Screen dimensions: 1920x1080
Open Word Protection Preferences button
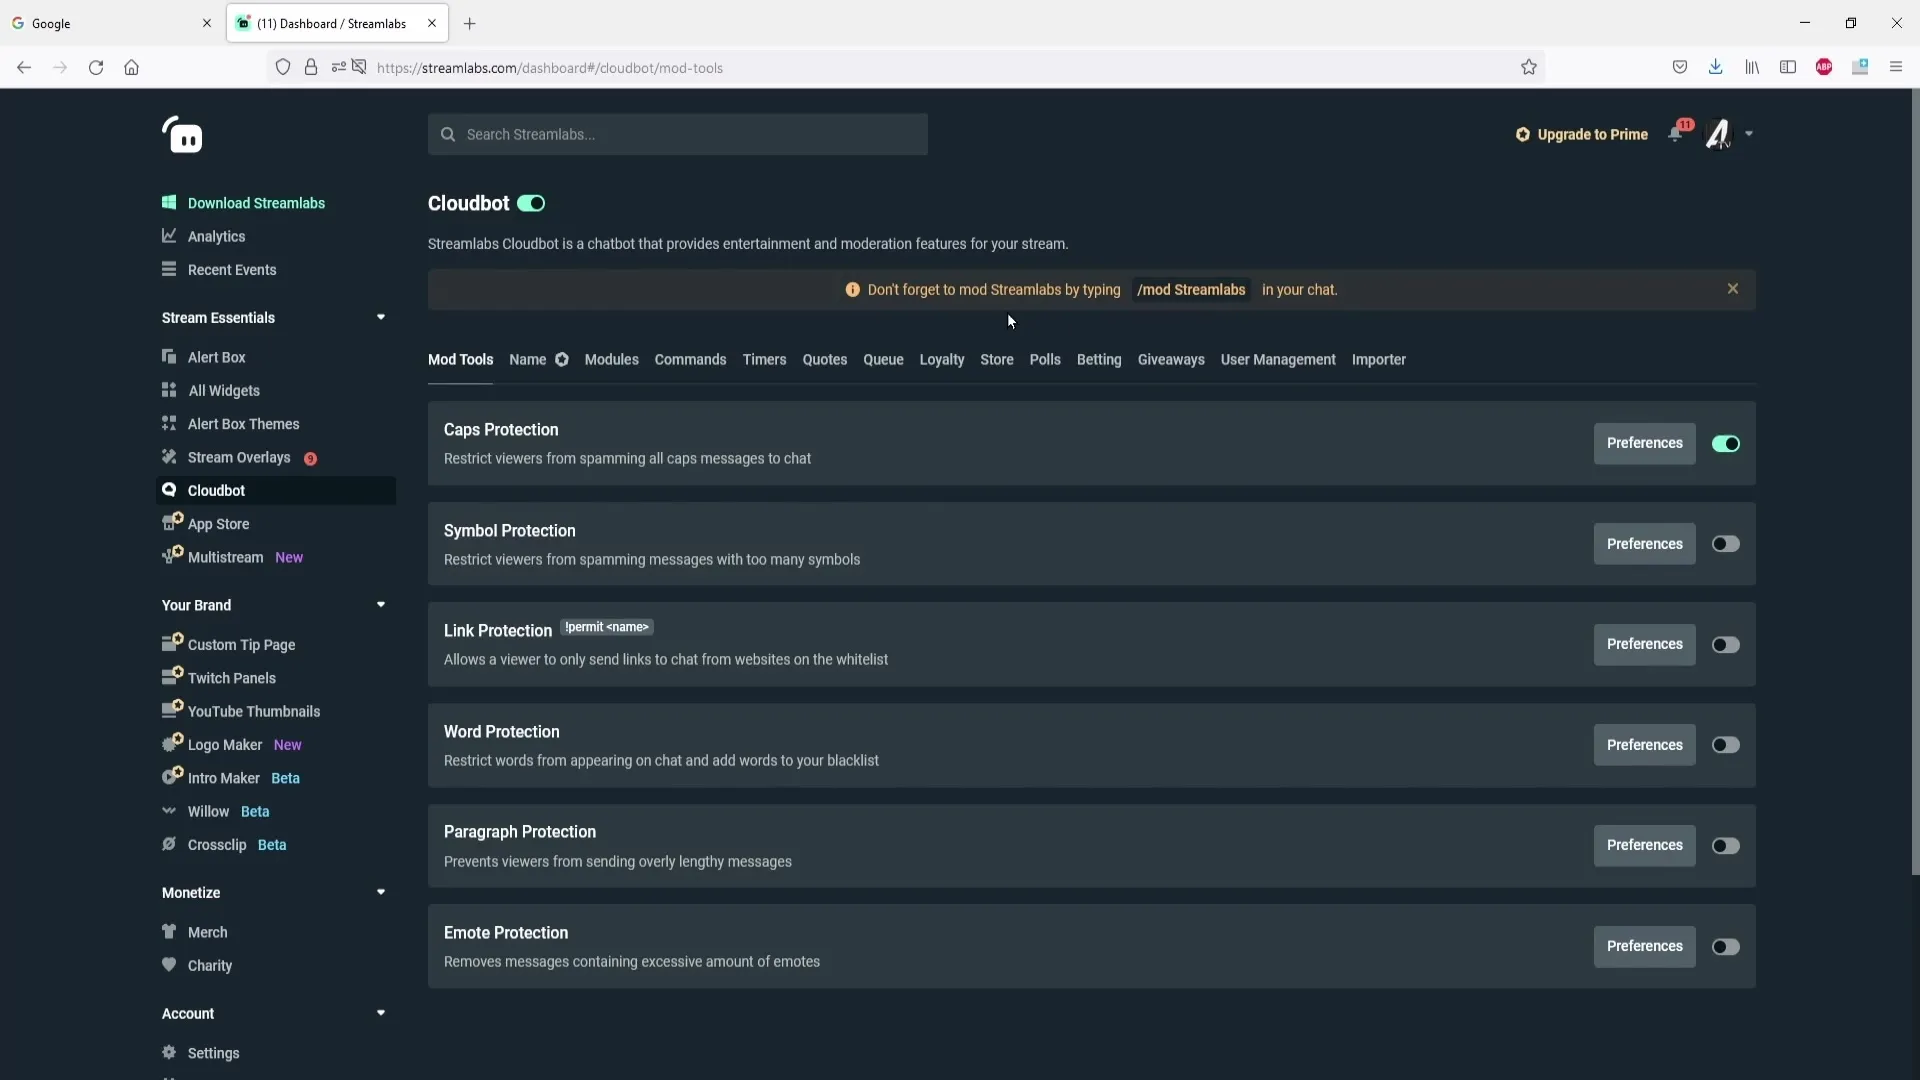pyautogui.click(x=1644, y=745)
